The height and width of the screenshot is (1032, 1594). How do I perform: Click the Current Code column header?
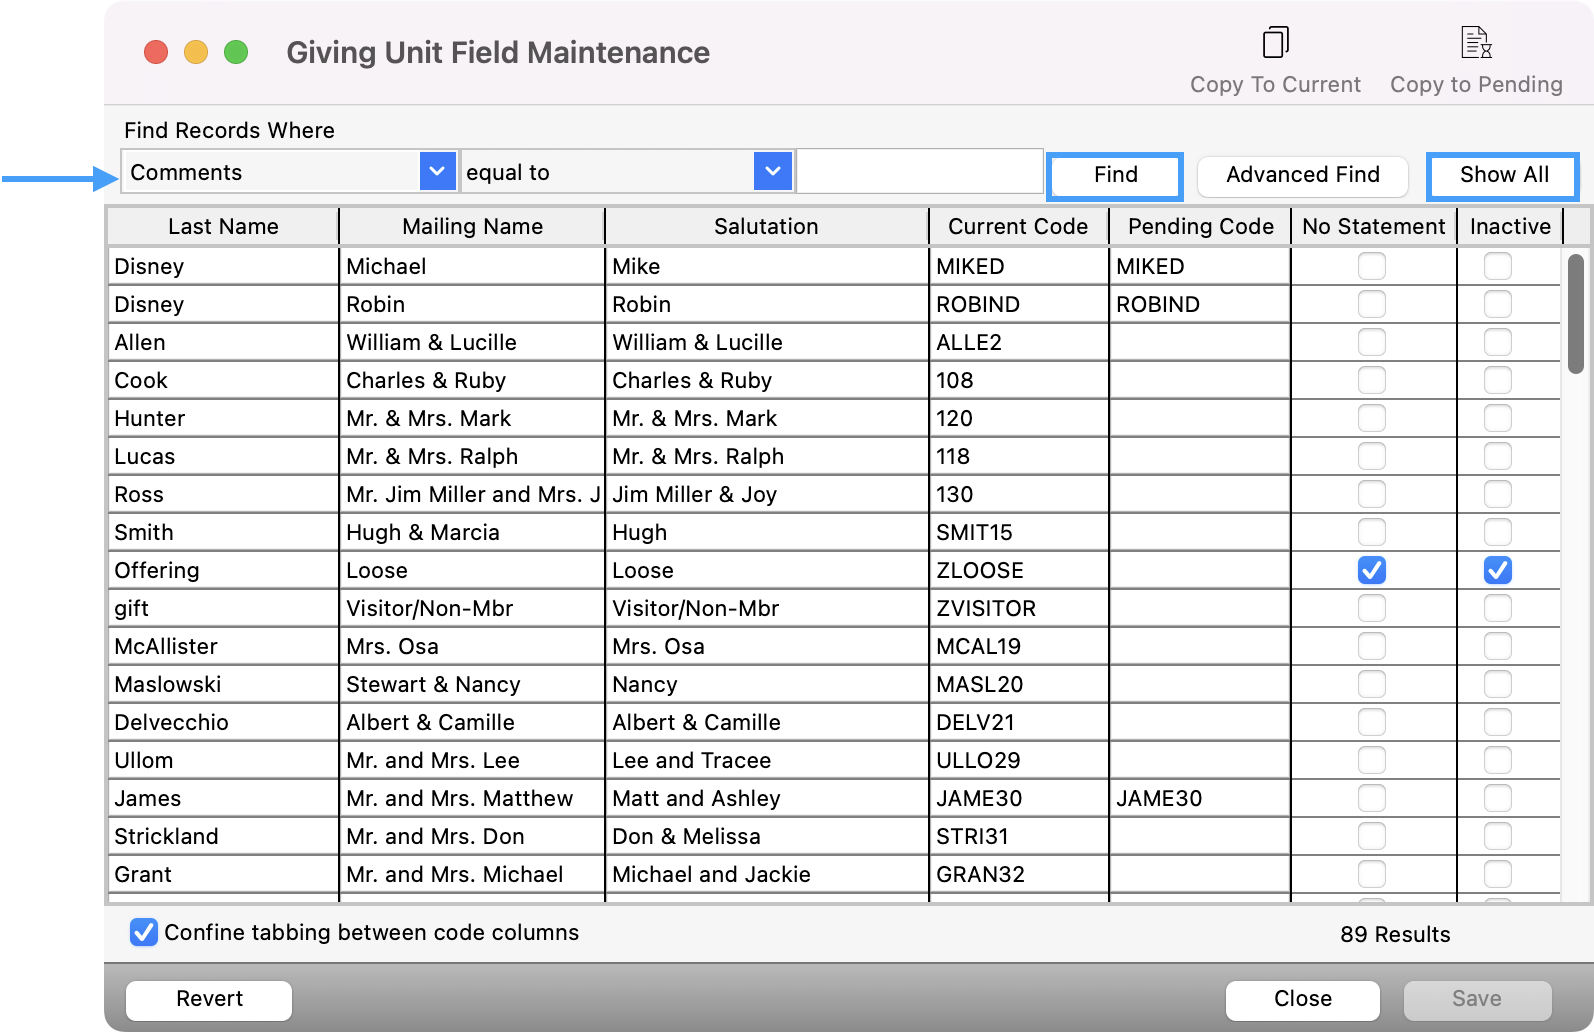click(x=1017, y=227)
